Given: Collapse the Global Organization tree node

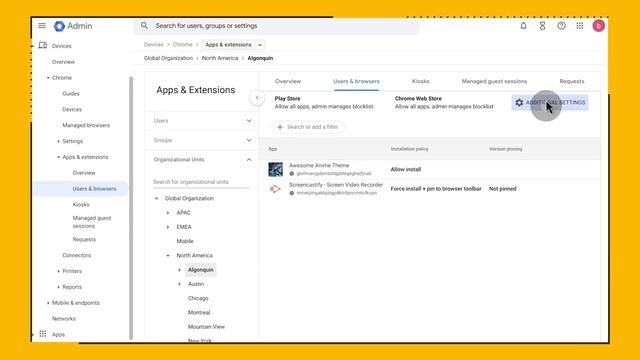Looking at the screenshot, I should coord(156,198).
